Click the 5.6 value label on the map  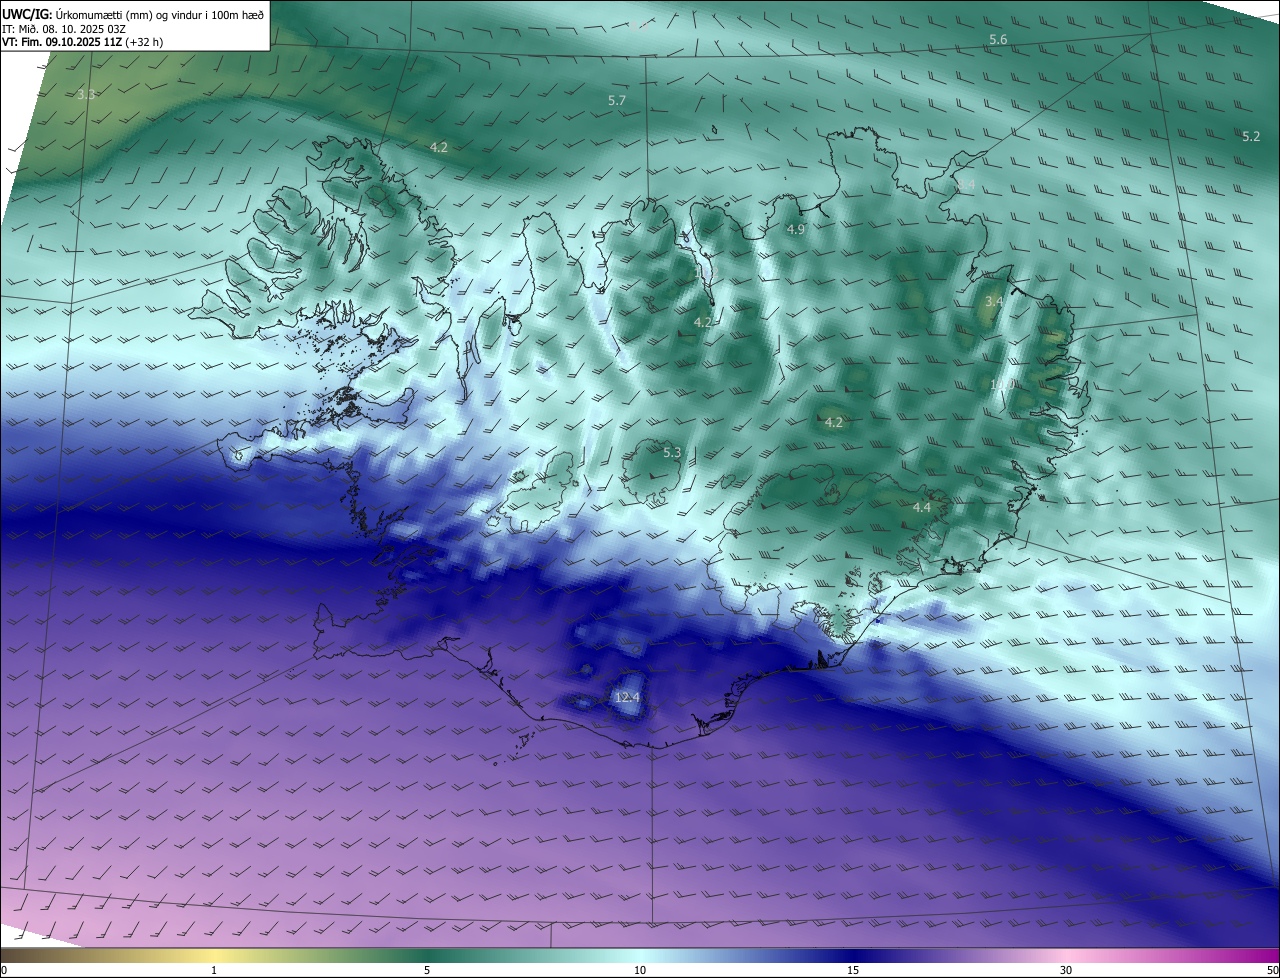coord(998,39)
